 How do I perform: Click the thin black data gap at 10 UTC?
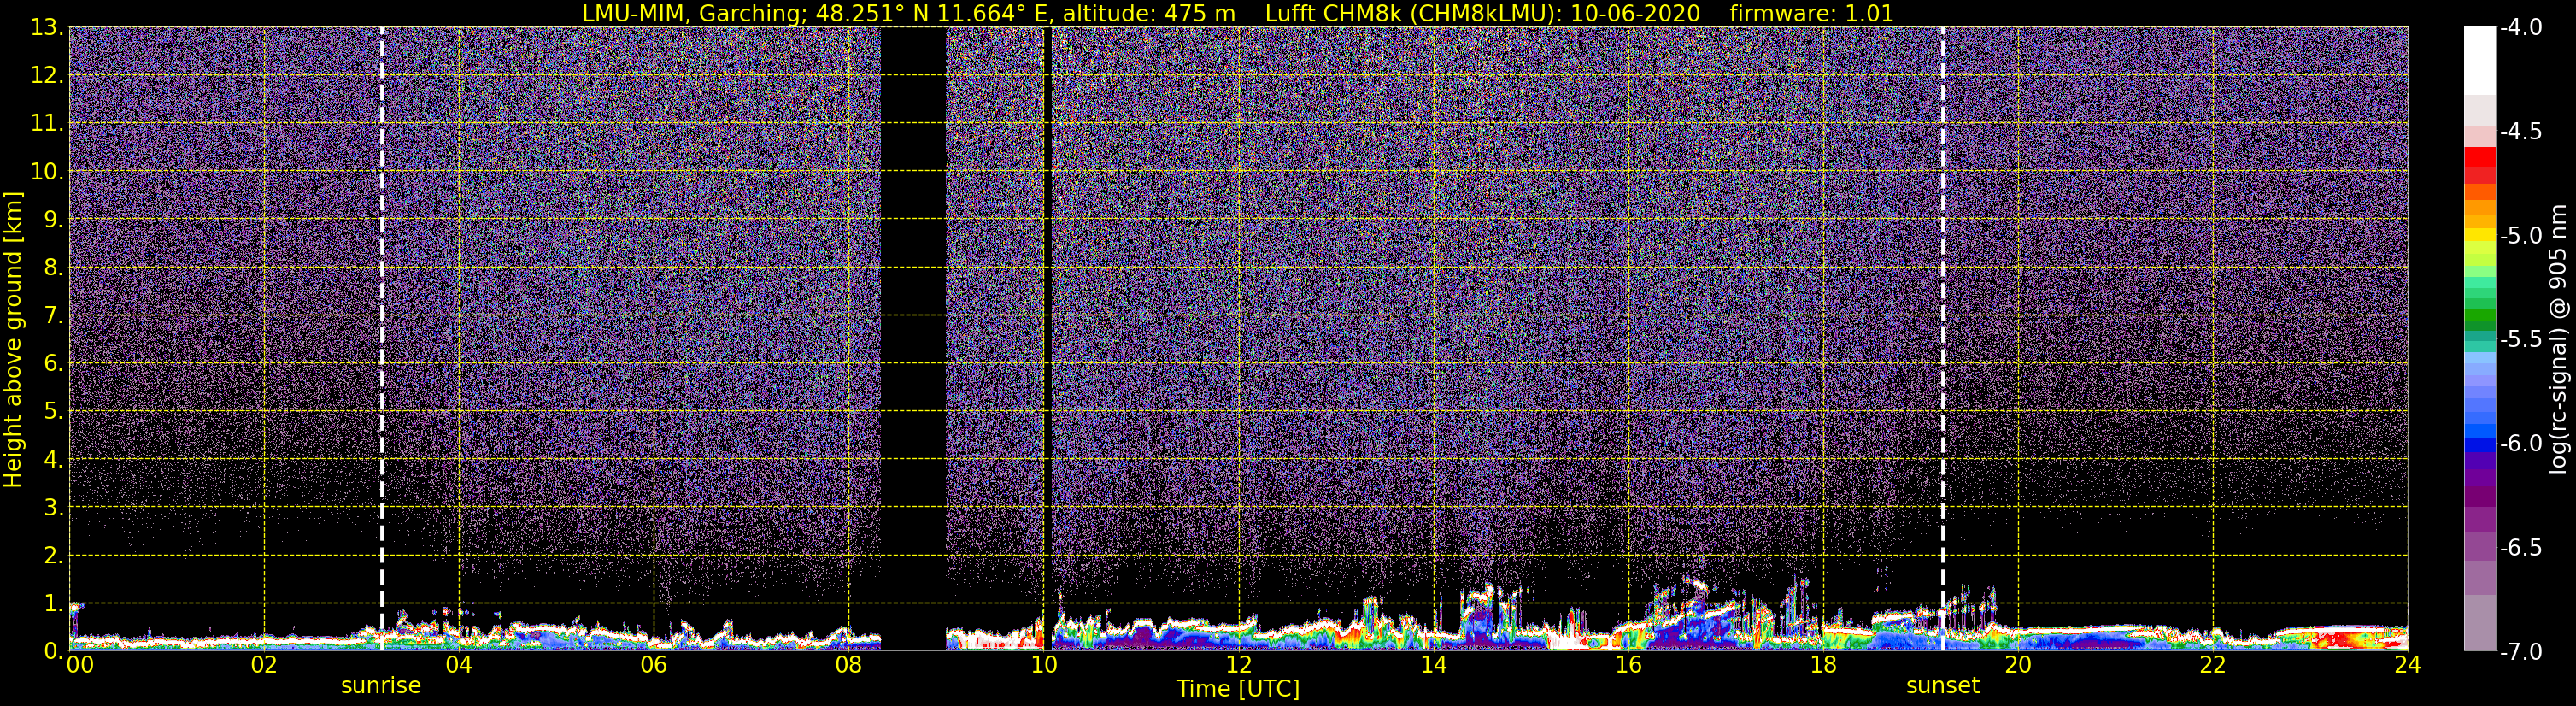(1047, 339)
